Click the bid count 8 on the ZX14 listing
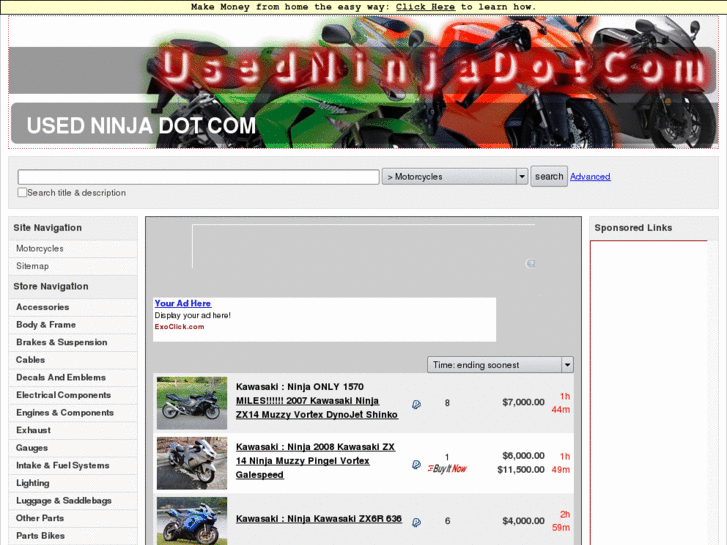 (x=447, y=403)
